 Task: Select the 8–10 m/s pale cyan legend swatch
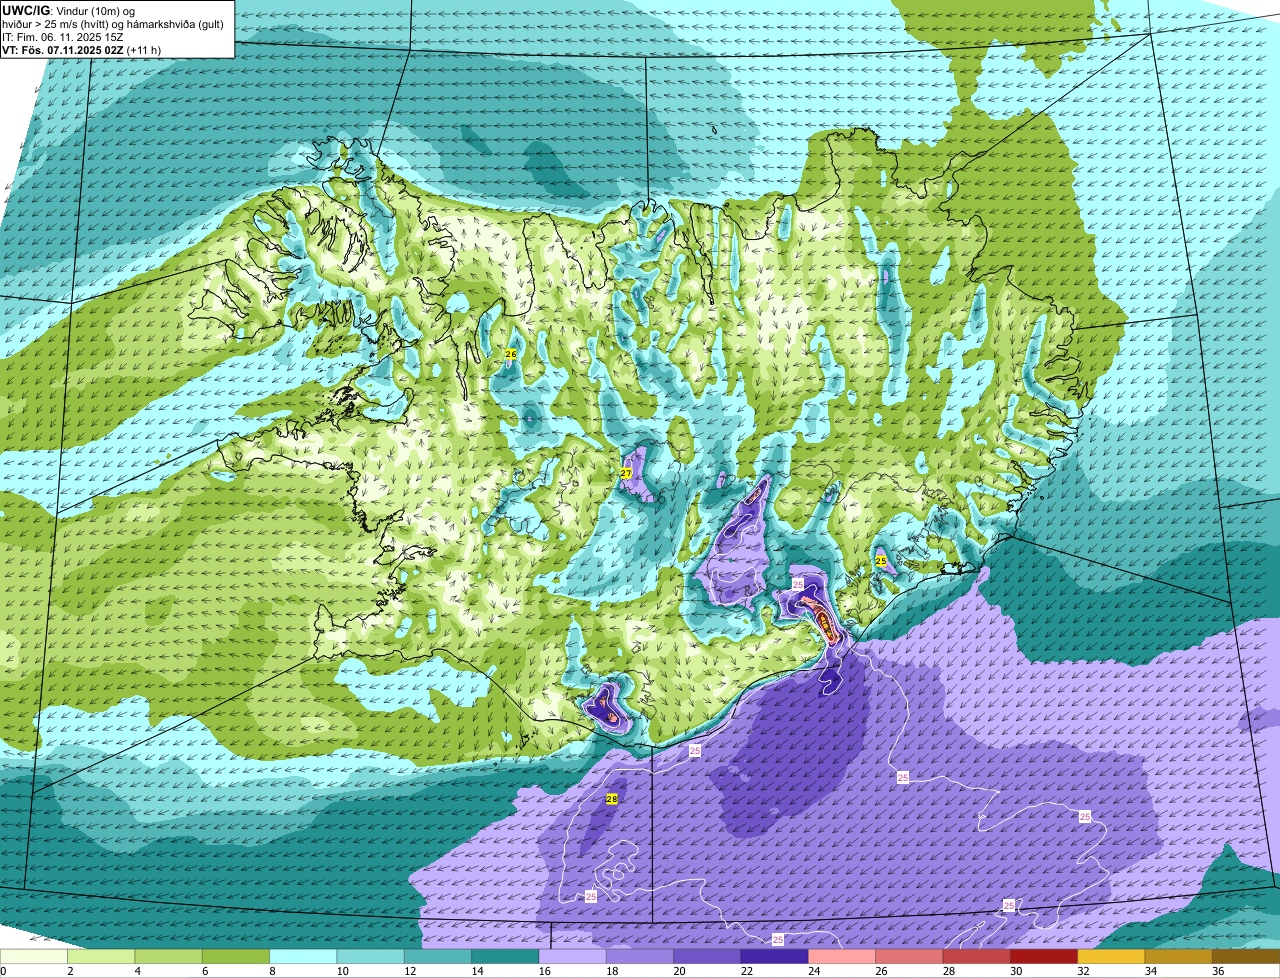click(303, 956)
